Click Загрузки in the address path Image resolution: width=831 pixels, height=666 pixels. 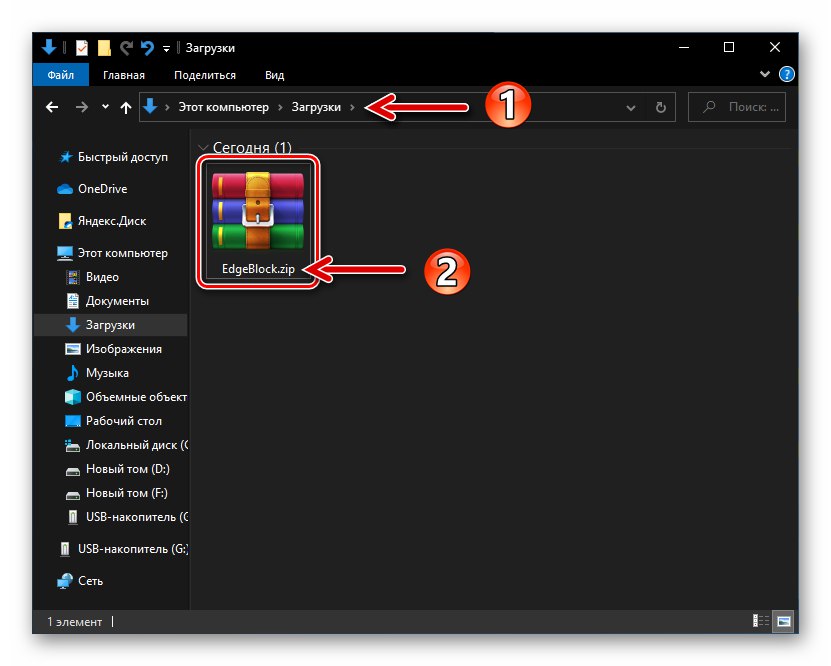[x=316, y=107]
